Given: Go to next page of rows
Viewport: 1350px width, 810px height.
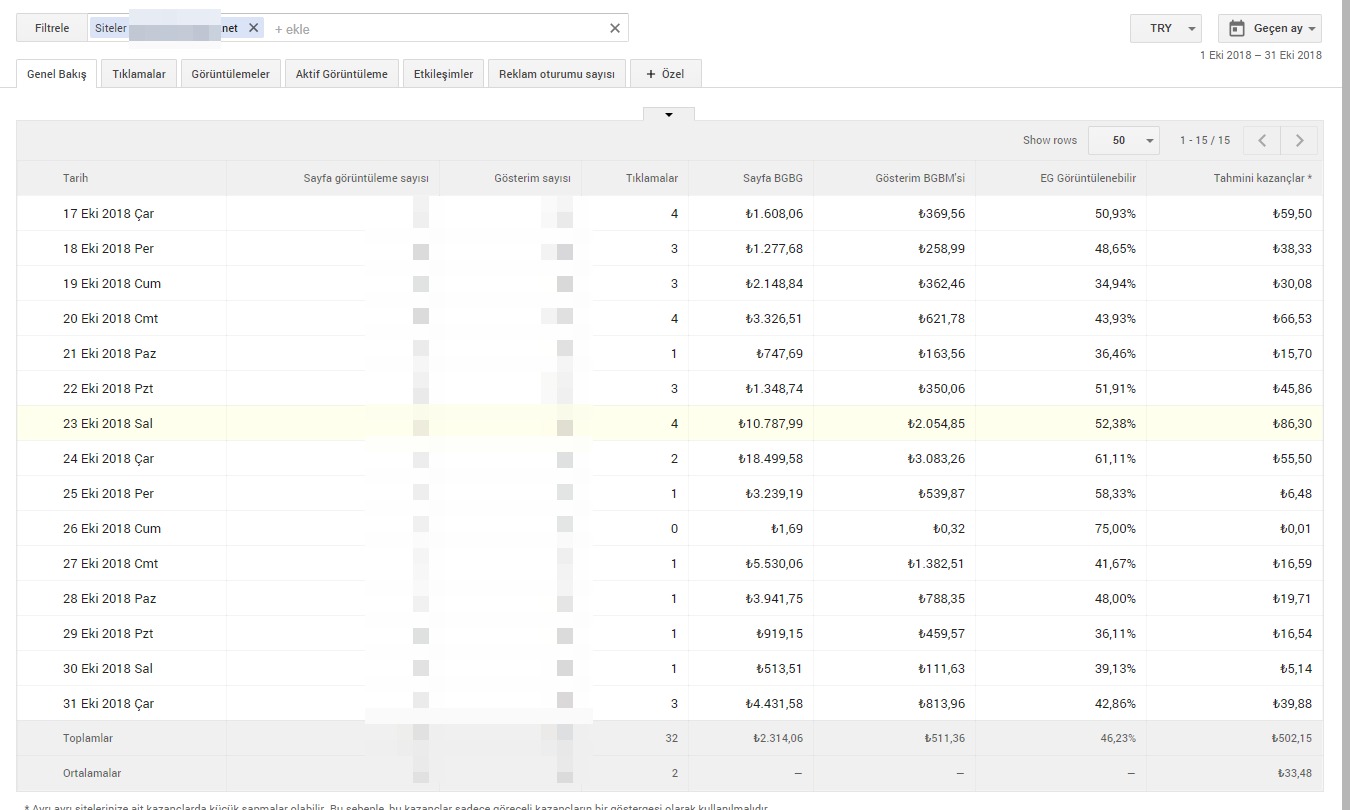Looking at the screenshot, I should click(1299, 141).
